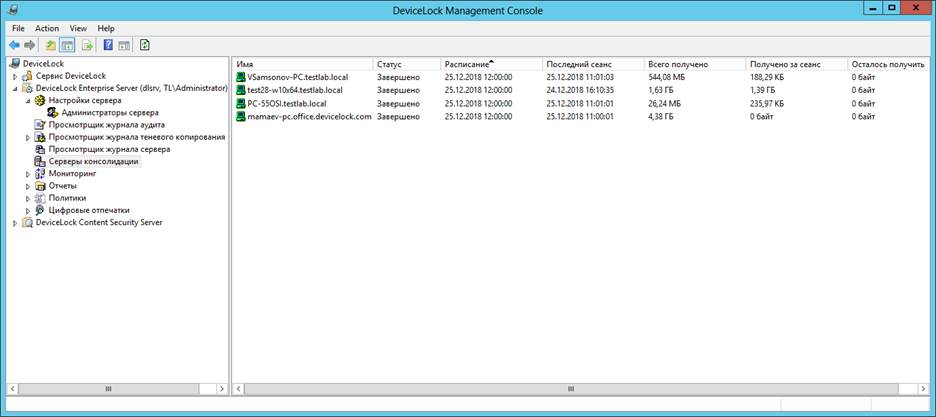Expand the Сервис DeviceLock node
Screen dimensions: 936x417
pos(15,76)
